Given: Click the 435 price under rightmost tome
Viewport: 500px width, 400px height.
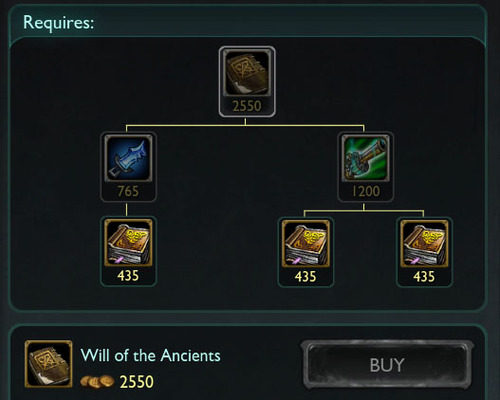Looking at the screenshot, I should pyautogui.click(x=424, y=276).
